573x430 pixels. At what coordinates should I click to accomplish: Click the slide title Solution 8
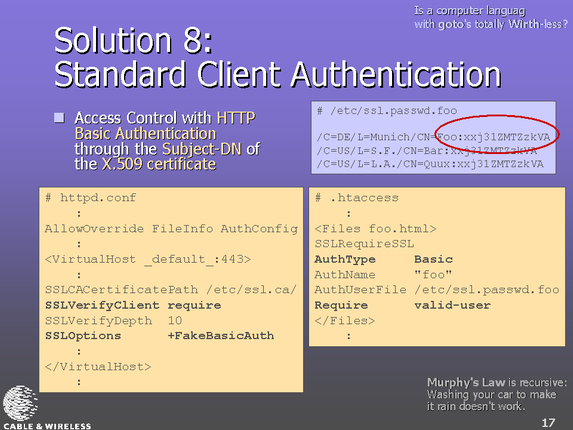click(x=133, y=41)
